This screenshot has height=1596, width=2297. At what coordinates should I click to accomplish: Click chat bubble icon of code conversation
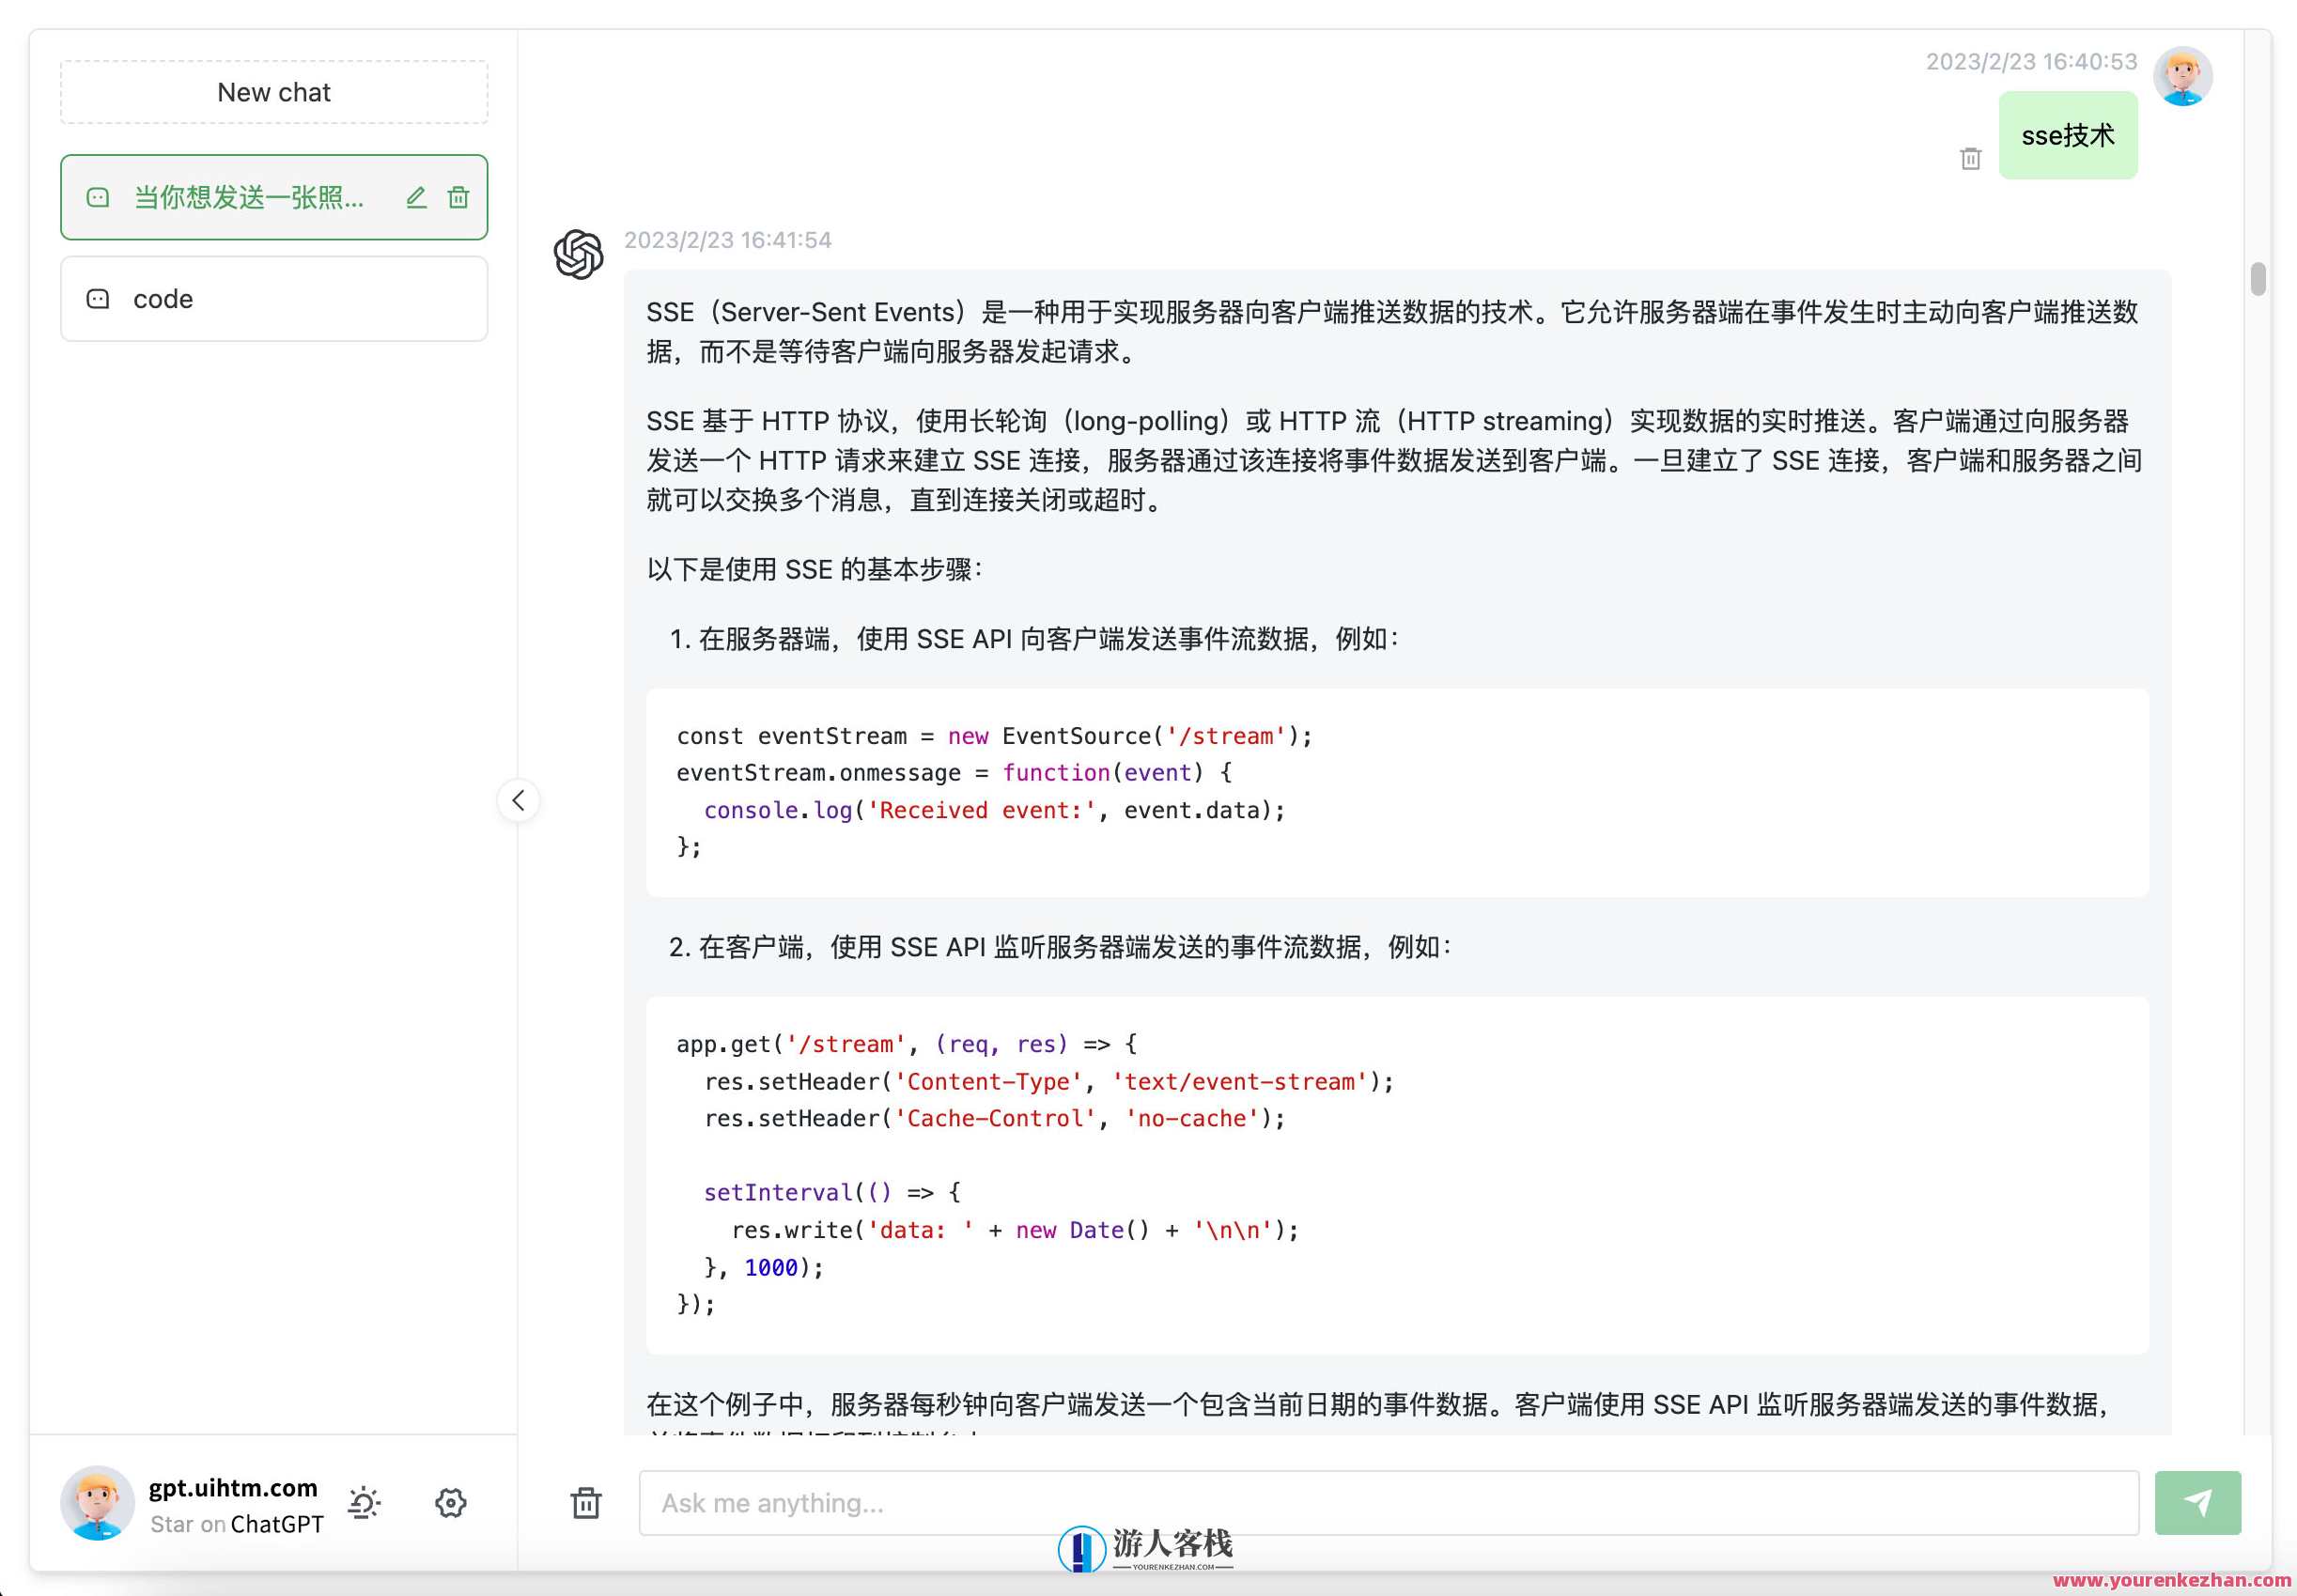(98, 299)
